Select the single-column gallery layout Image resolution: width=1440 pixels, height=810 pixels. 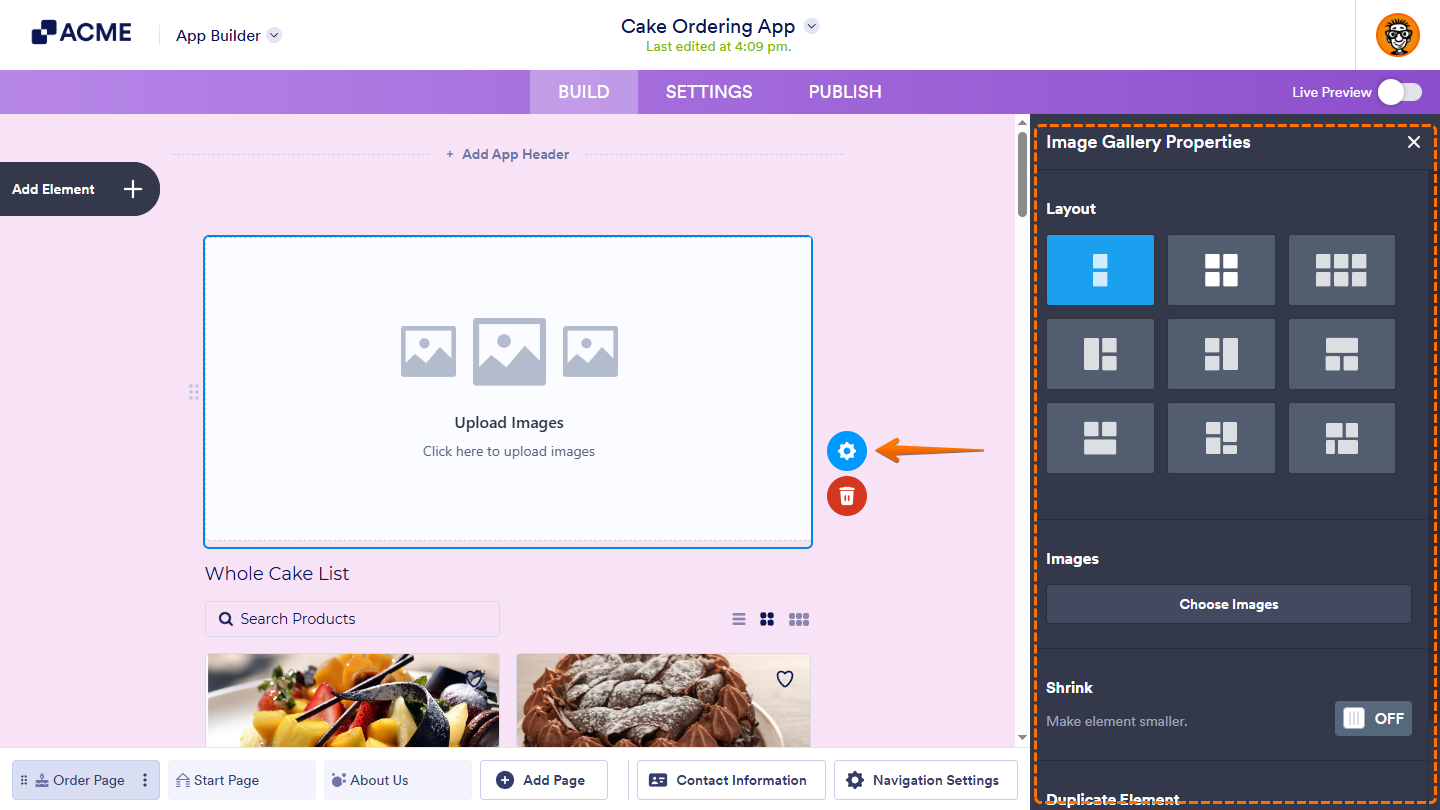click(1100, 269)
